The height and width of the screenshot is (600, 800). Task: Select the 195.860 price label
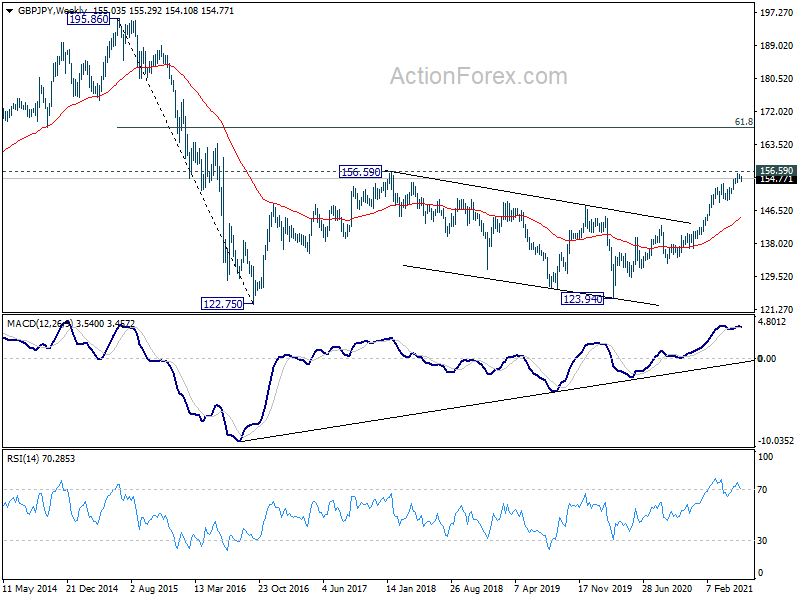point(88,19)
